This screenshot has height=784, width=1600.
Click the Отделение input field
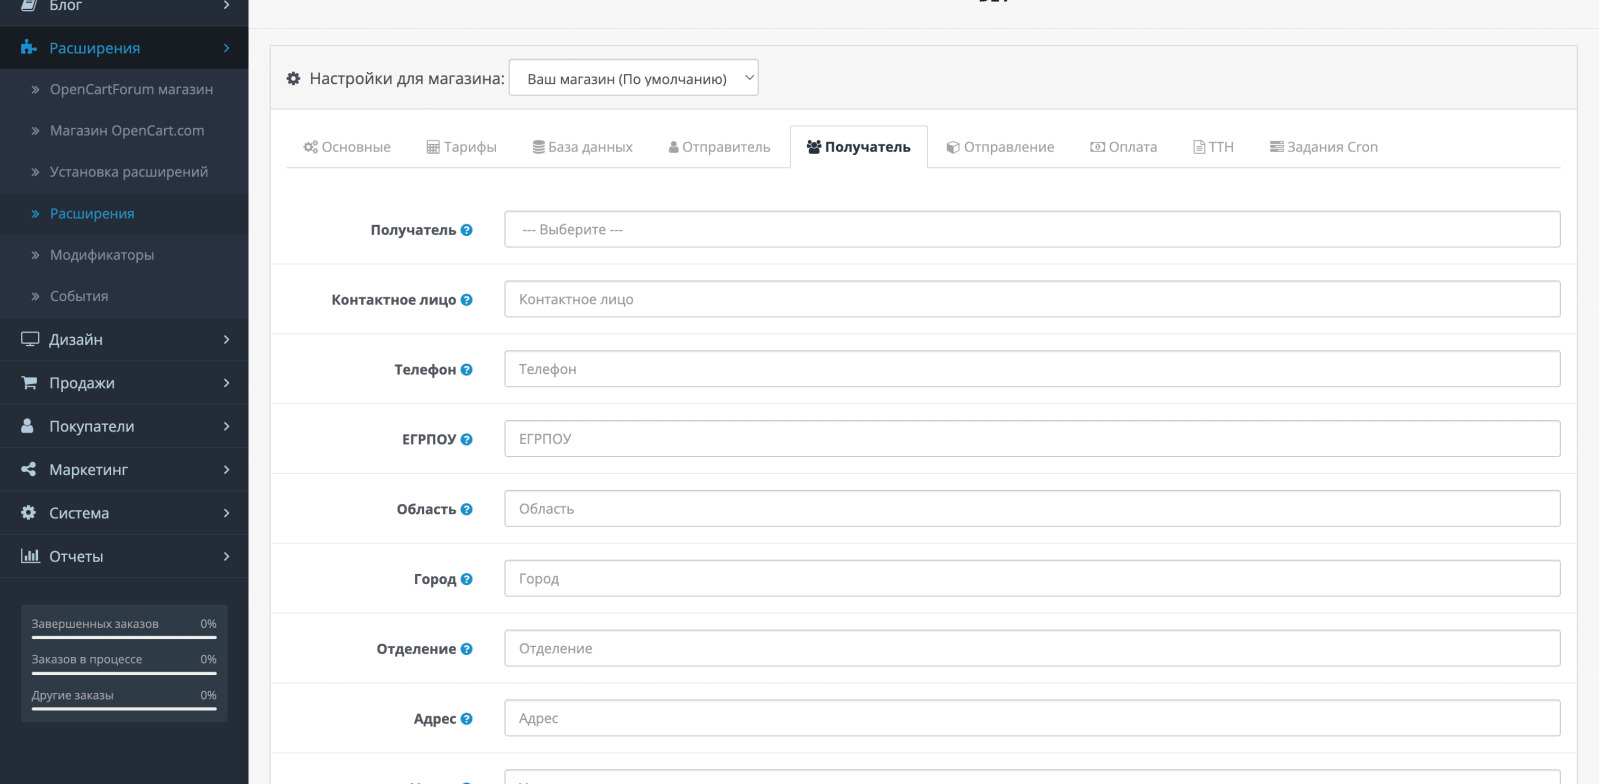coord(1032,648)
